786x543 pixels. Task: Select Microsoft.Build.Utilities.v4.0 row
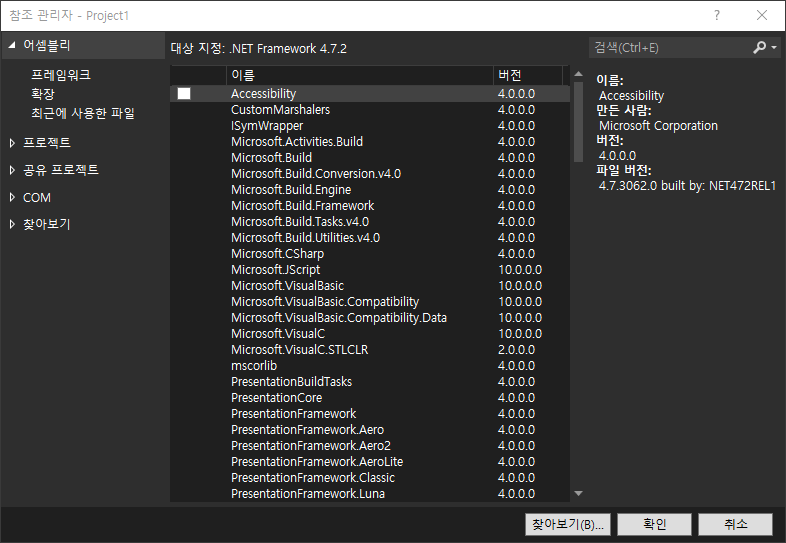click(x=370, y=238)
